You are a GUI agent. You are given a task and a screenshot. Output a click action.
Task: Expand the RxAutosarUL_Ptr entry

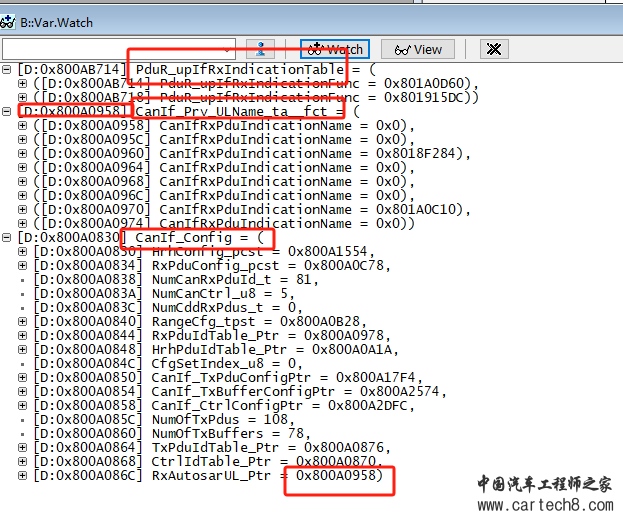23,475
